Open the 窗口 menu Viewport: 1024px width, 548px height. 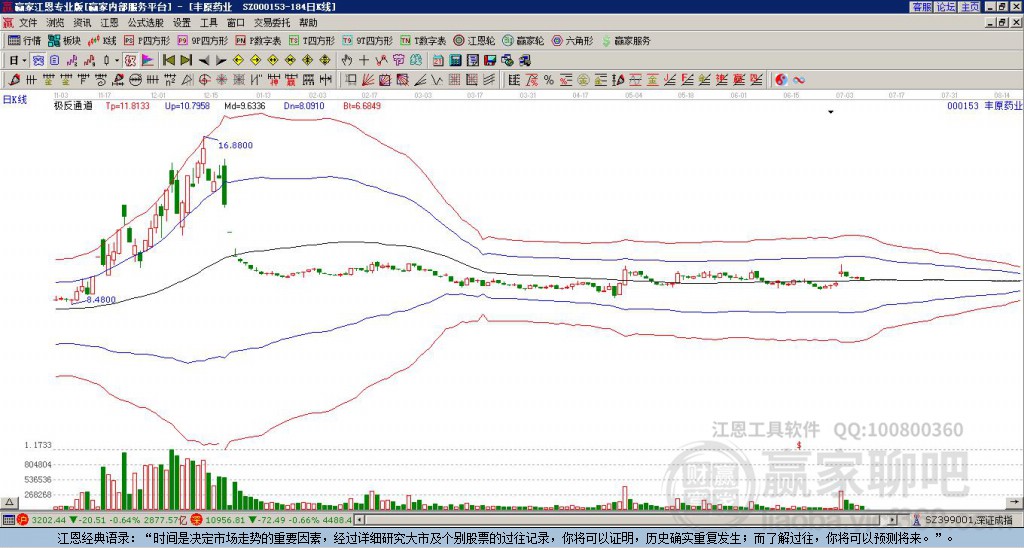click(x=236, y=23)
